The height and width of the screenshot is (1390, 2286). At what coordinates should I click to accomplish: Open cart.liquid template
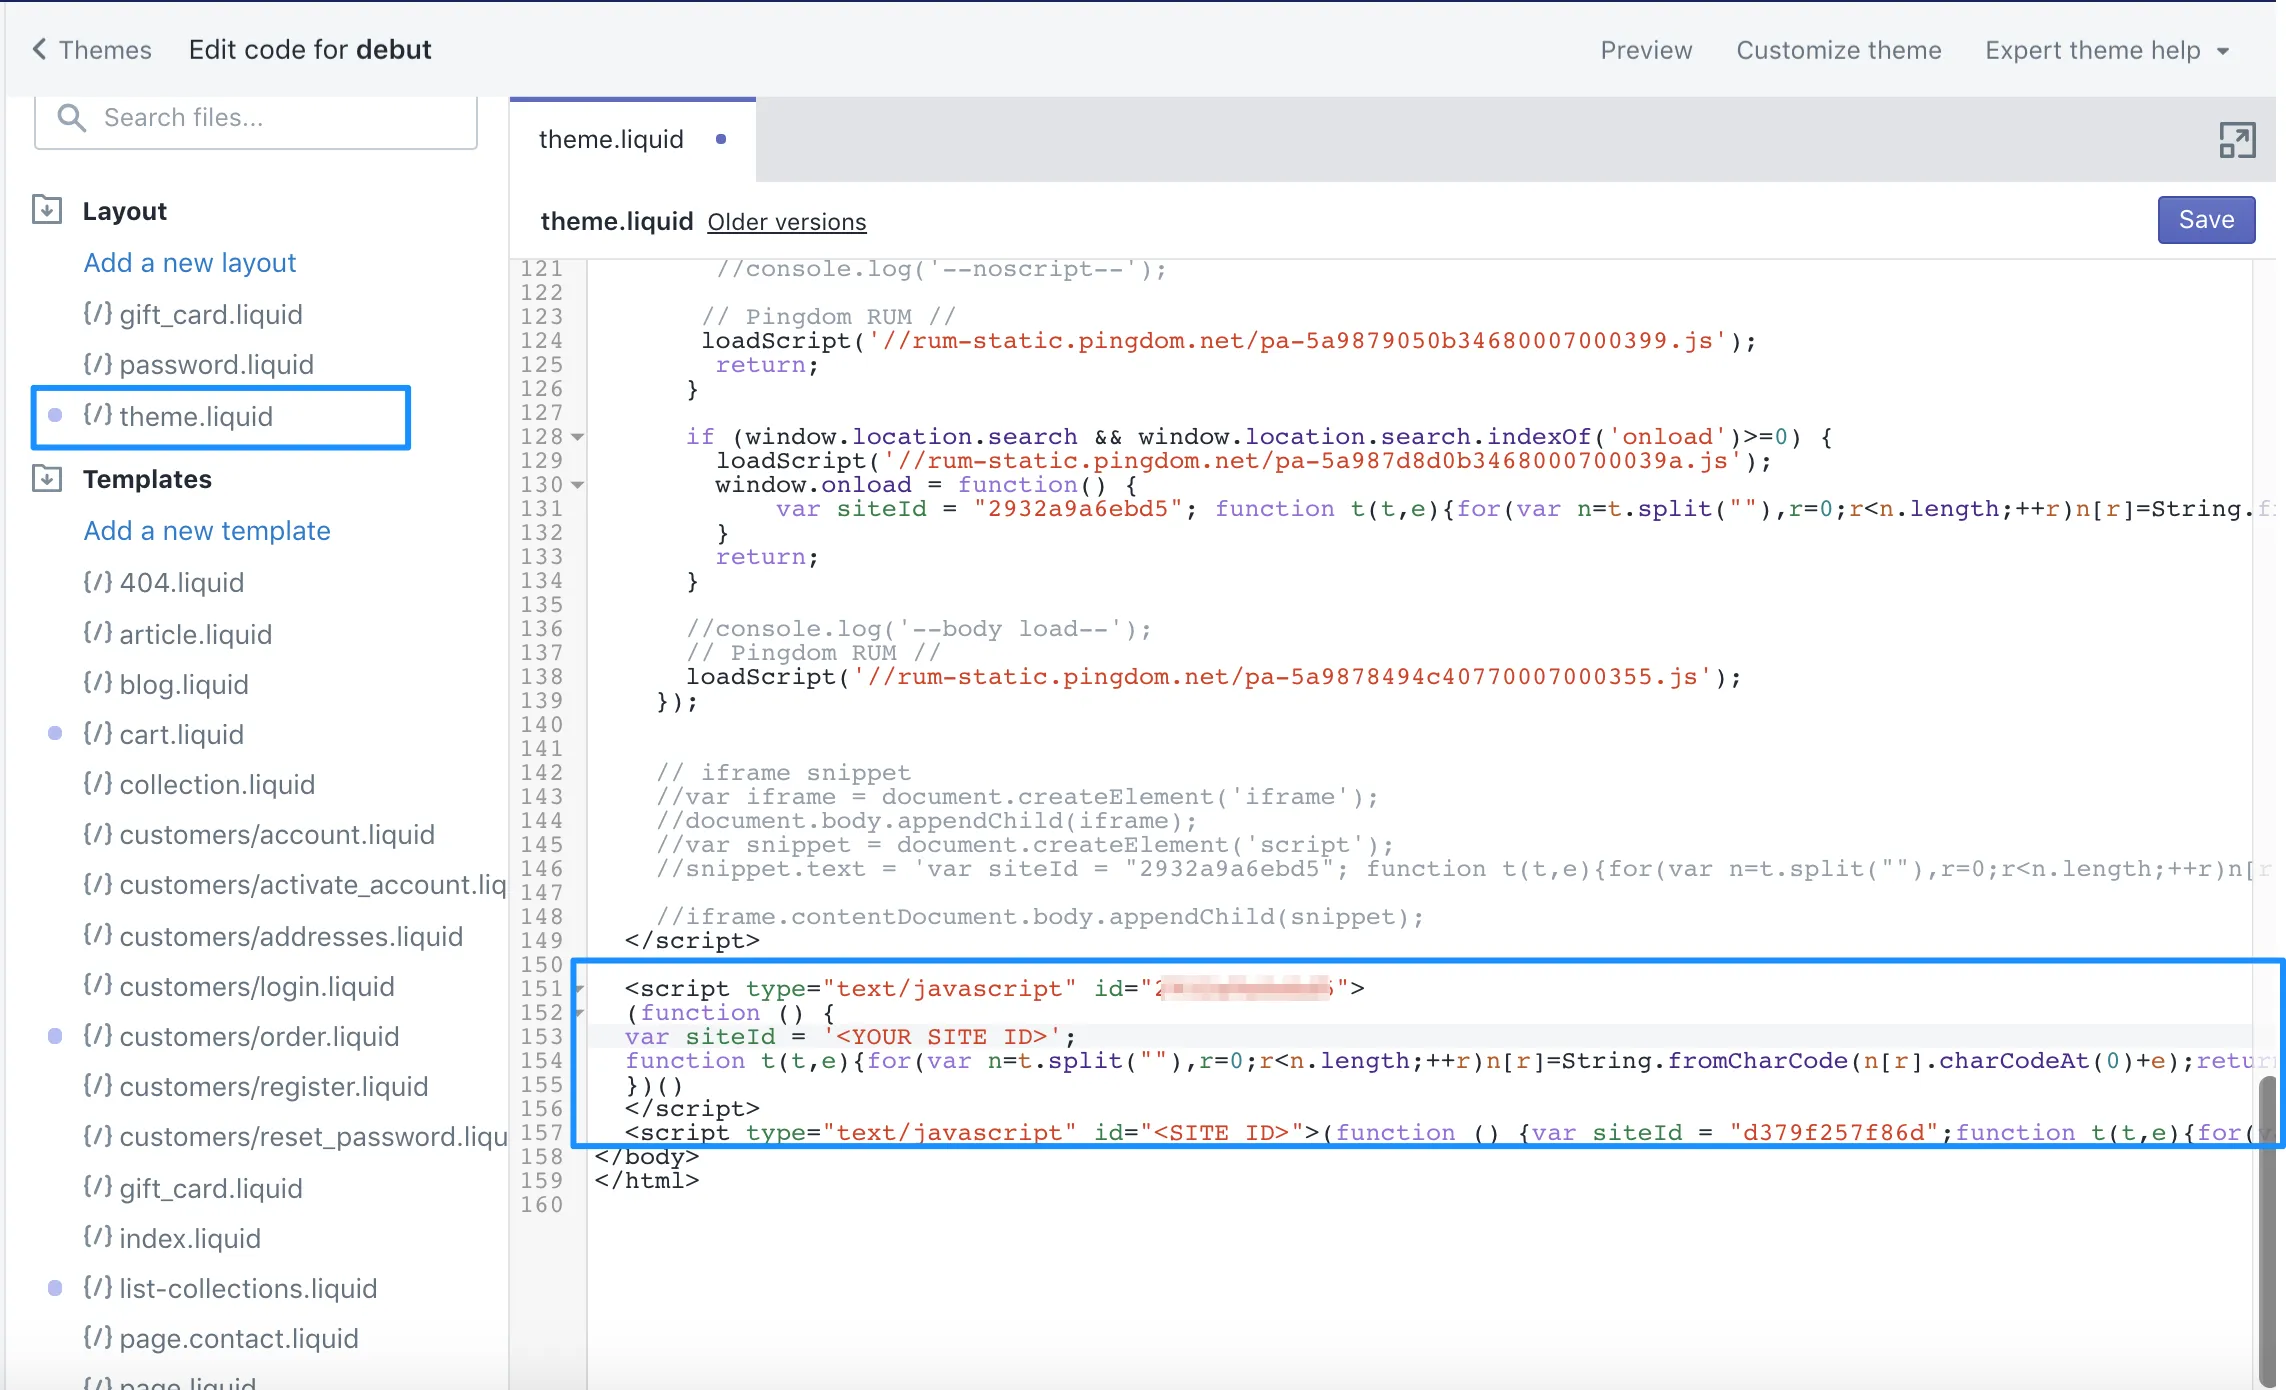pyautogui.click(x=182, y=735)
